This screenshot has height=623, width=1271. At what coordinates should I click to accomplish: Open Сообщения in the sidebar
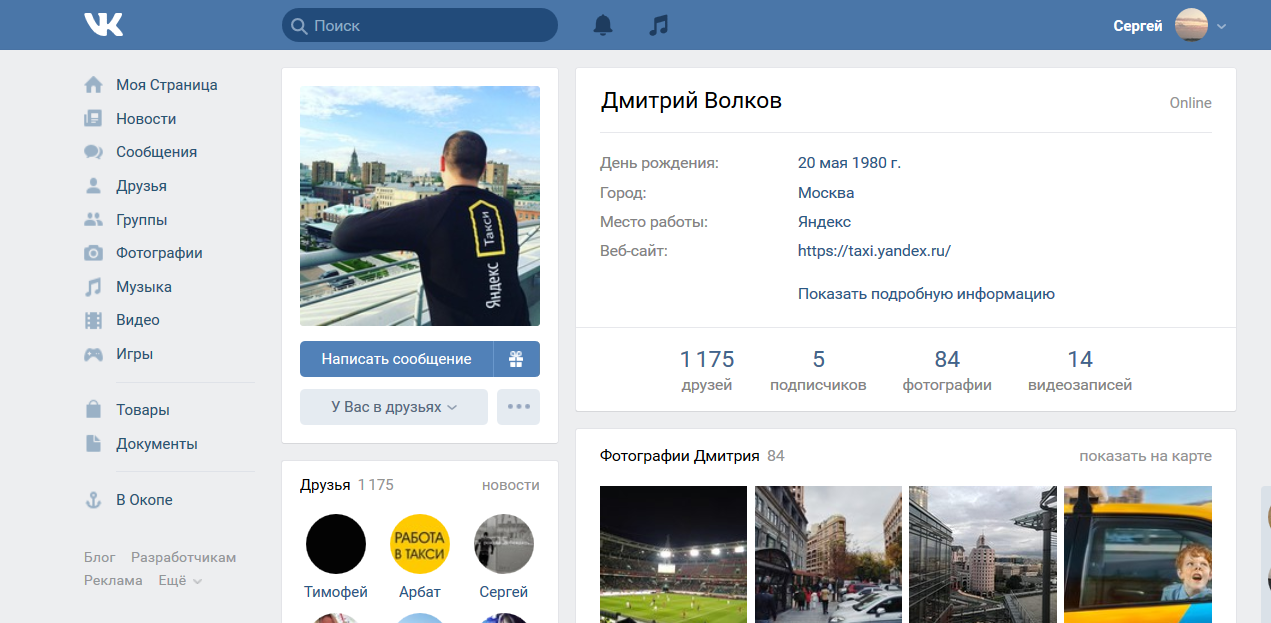[x=156, y=152]
